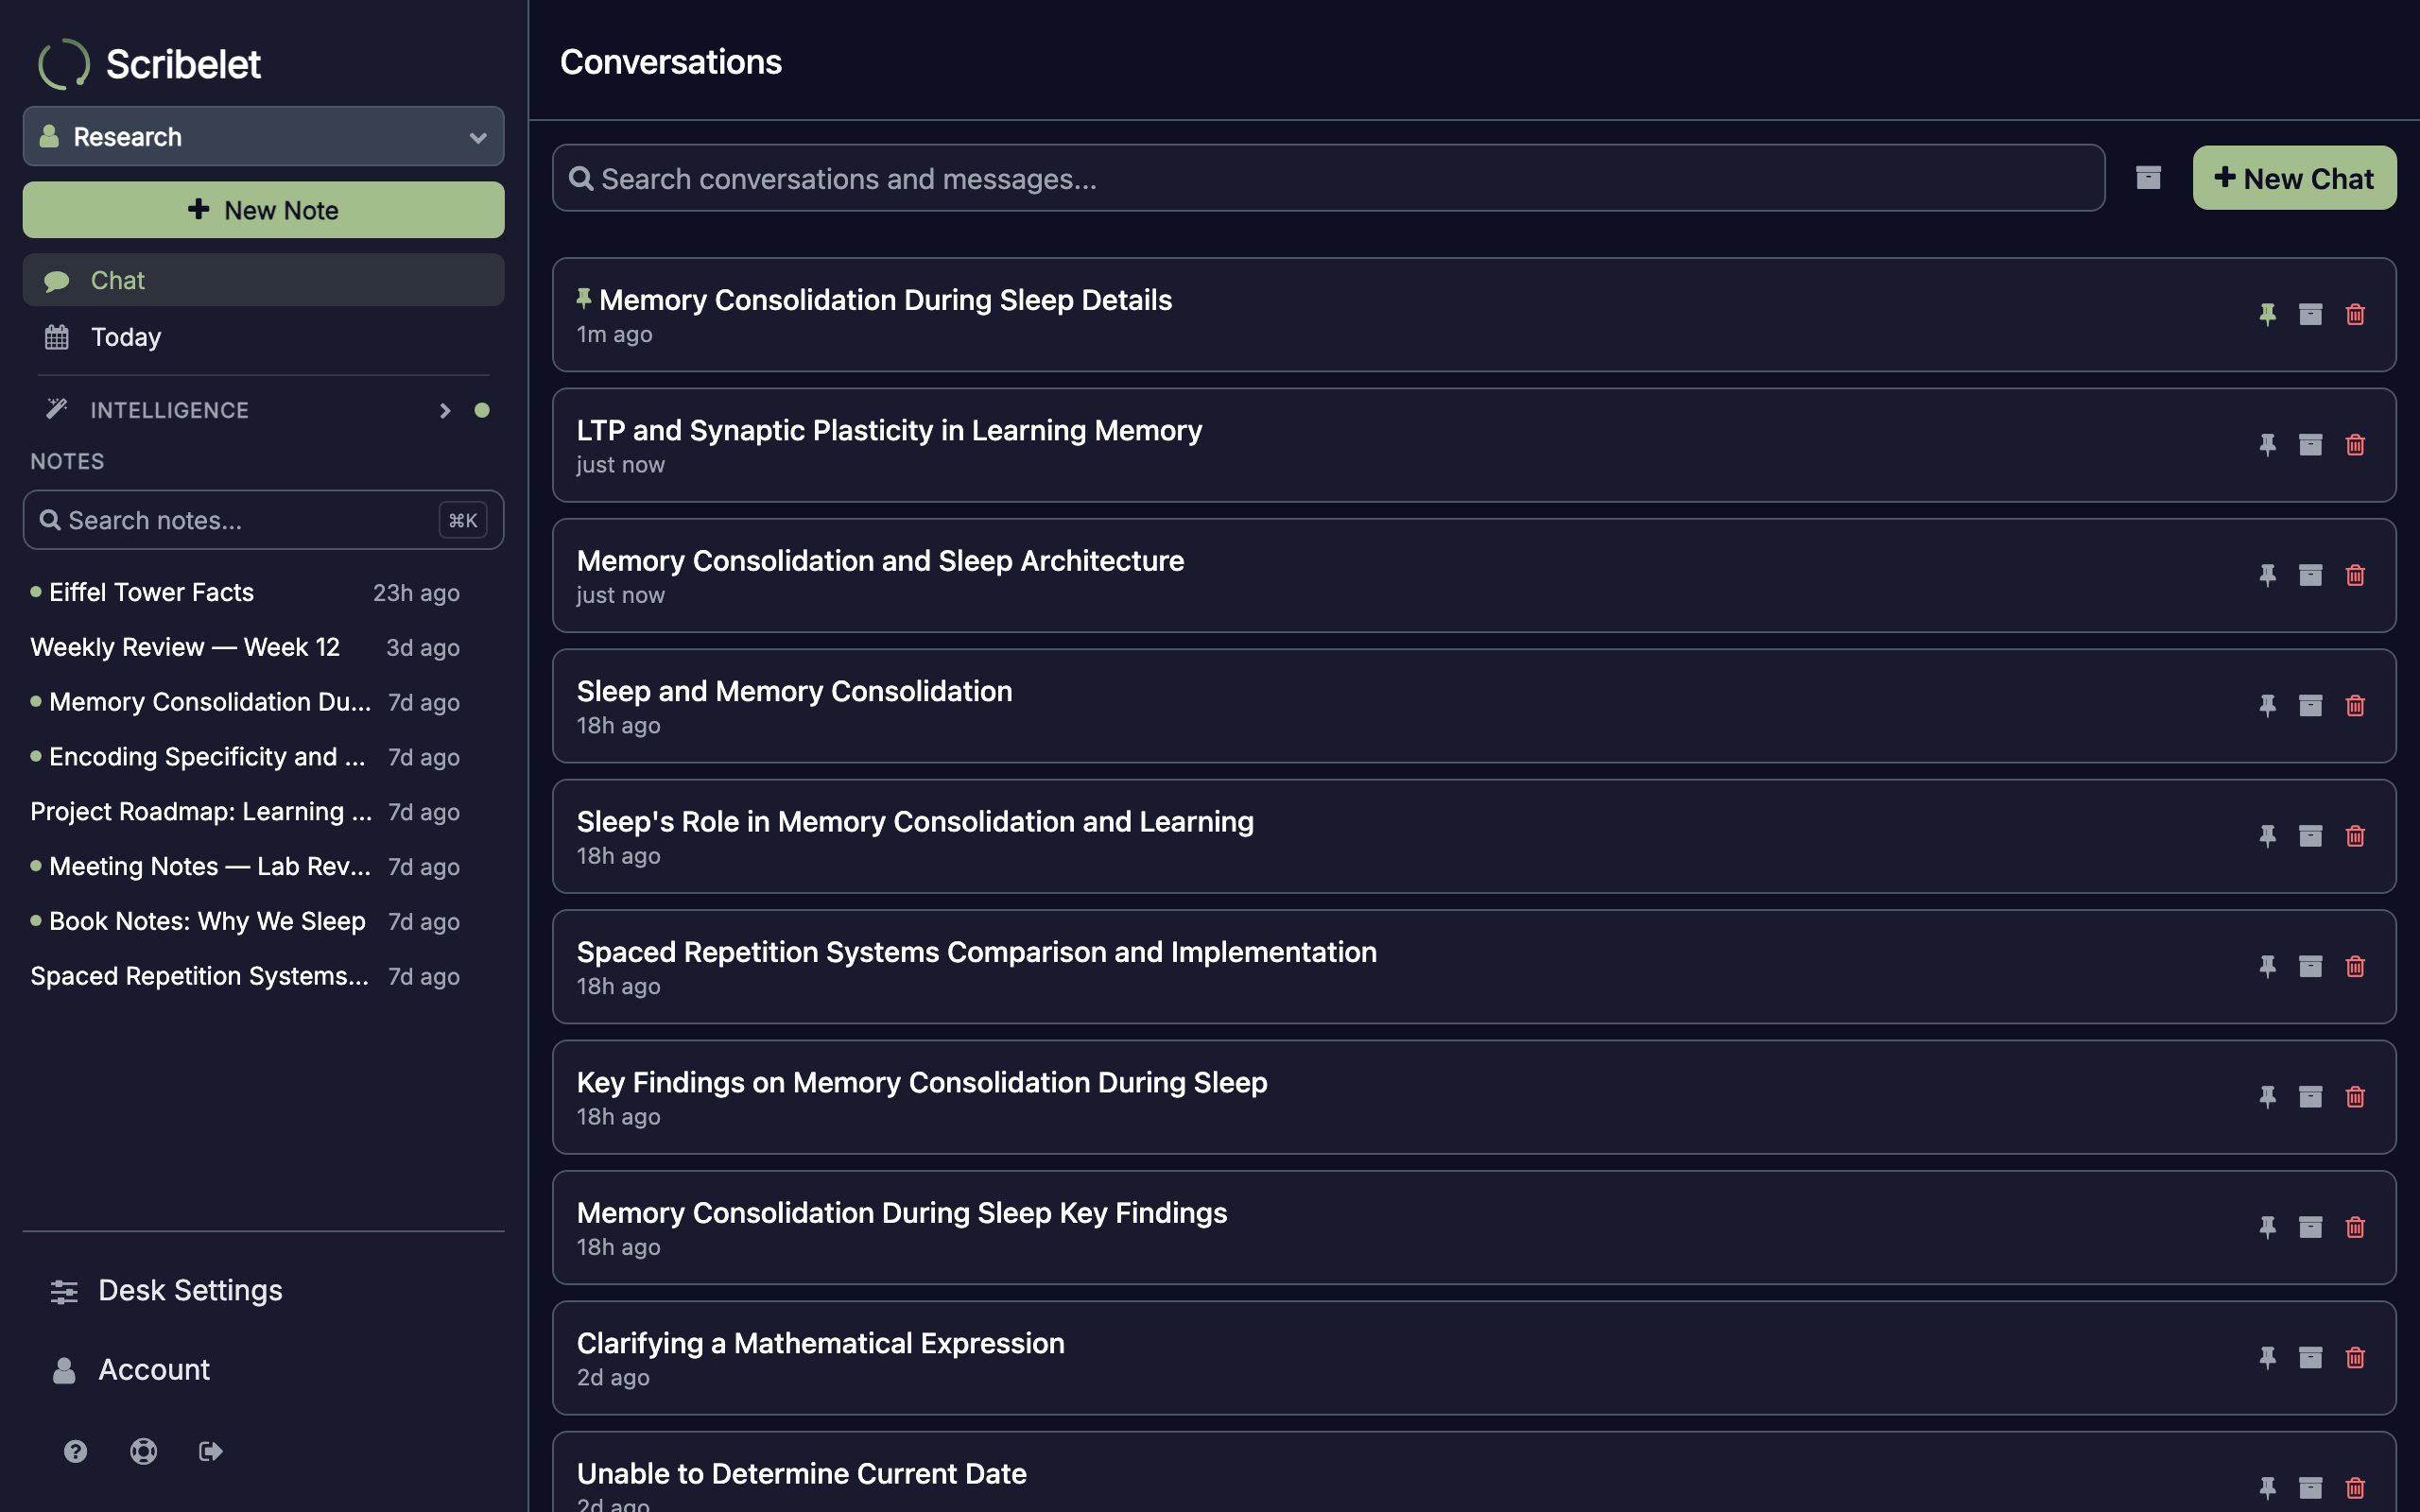Pin Sleep's Role in Memory Consolidation chat
The width and height of the screenshot is (2420, 1512).
2267,836
